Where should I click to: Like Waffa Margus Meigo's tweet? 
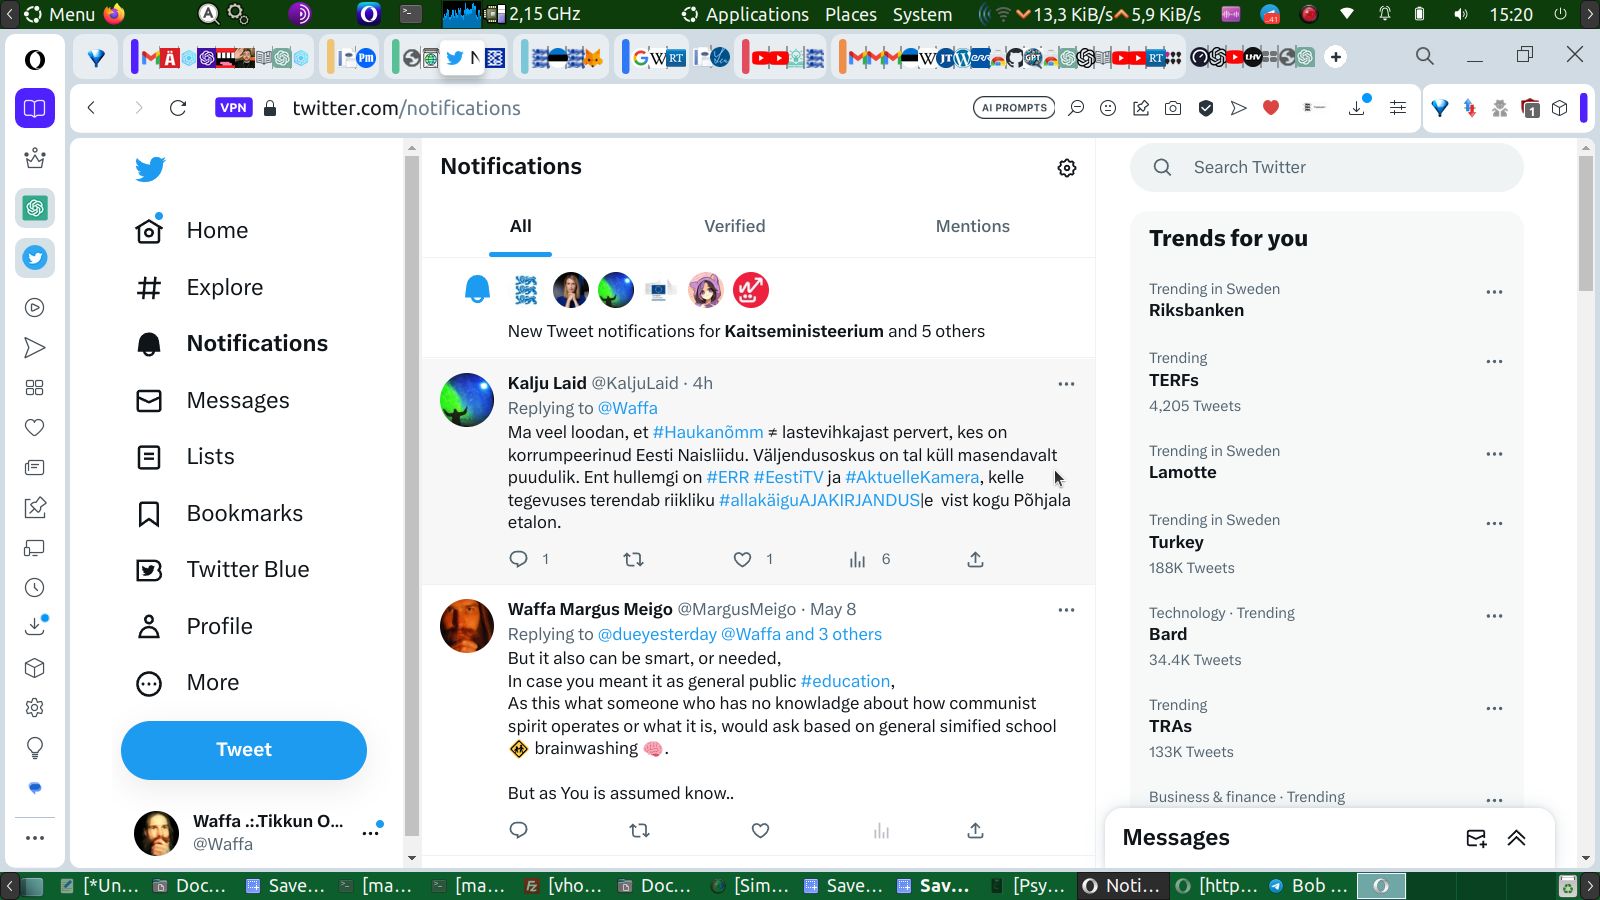coord(760,830)
